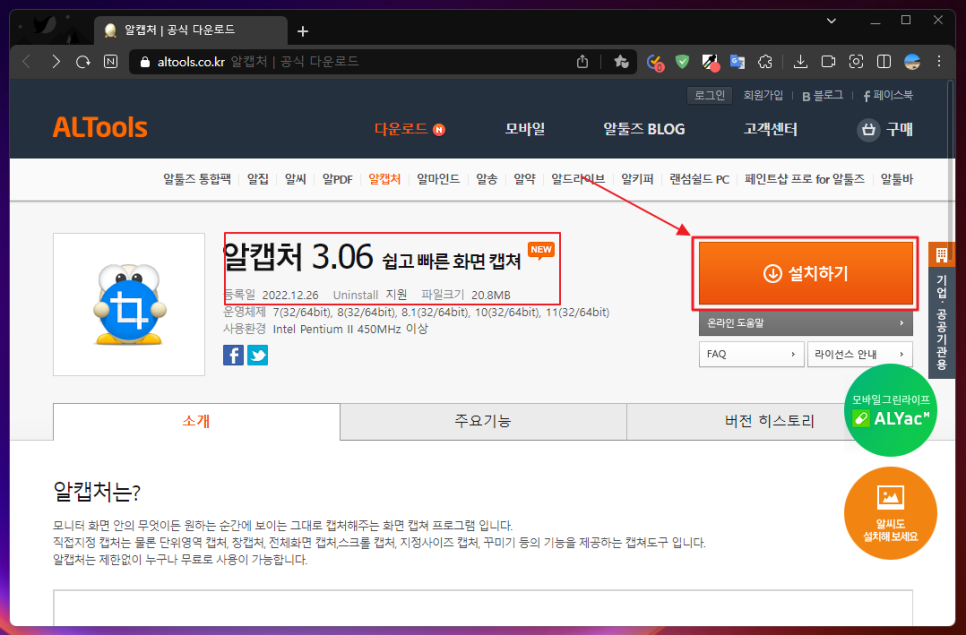Open the browser three-dot menu
The width and height of the screenshot is (966, 635).
point(939,62)
